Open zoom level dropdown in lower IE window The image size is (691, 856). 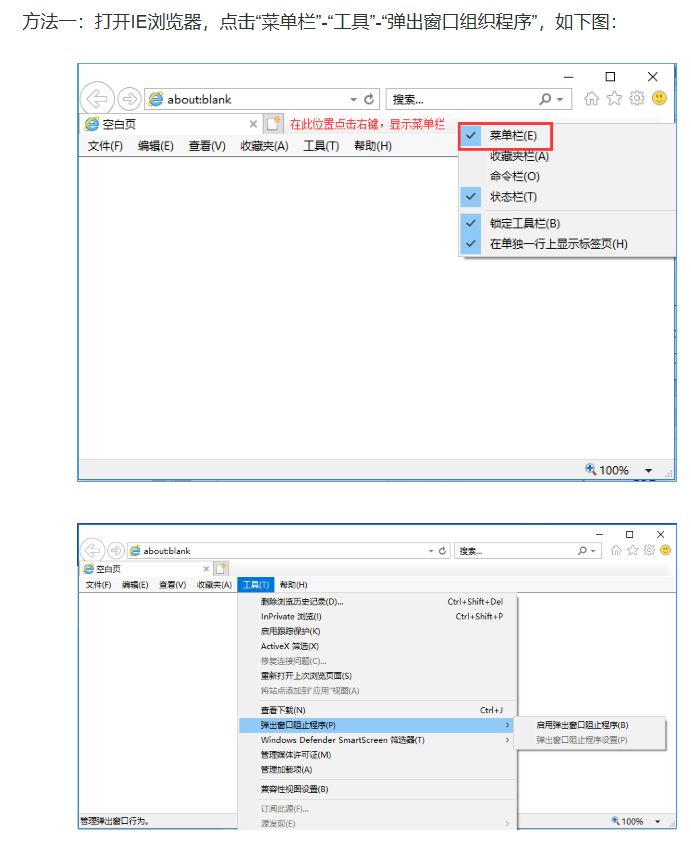[658, 821]
